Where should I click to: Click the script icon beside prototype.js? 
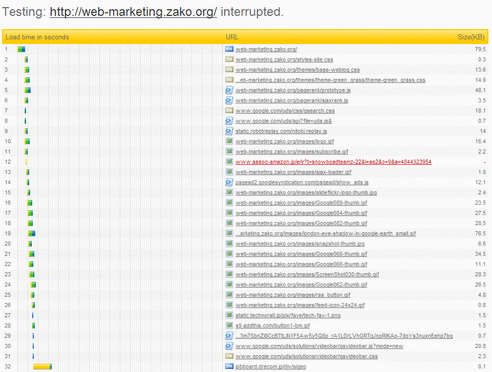(229, 90)
